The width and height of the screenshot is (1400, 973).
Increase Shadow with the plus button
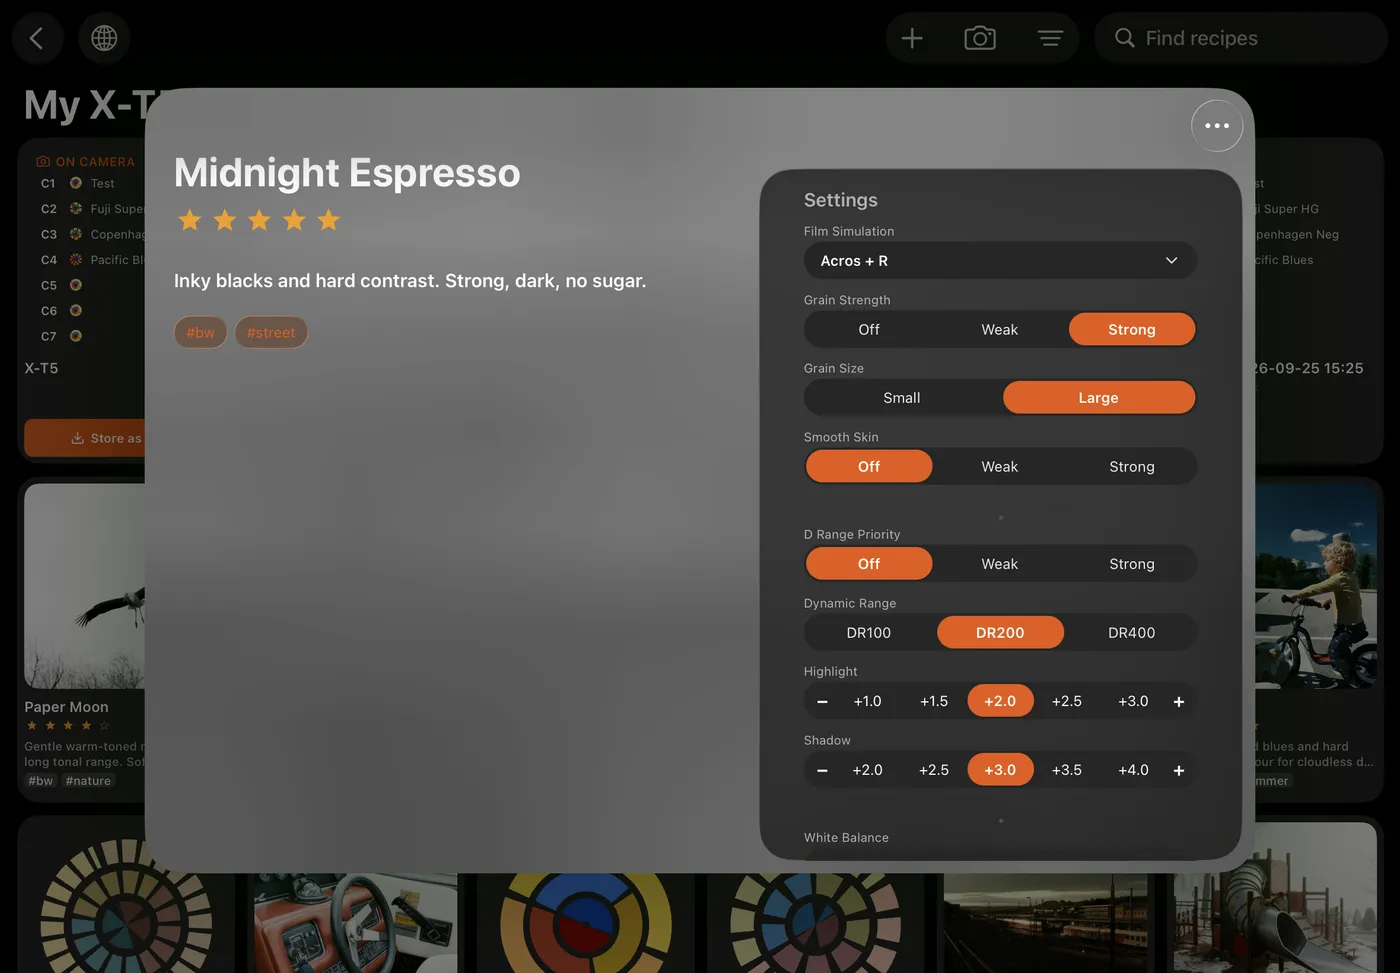1179,771
